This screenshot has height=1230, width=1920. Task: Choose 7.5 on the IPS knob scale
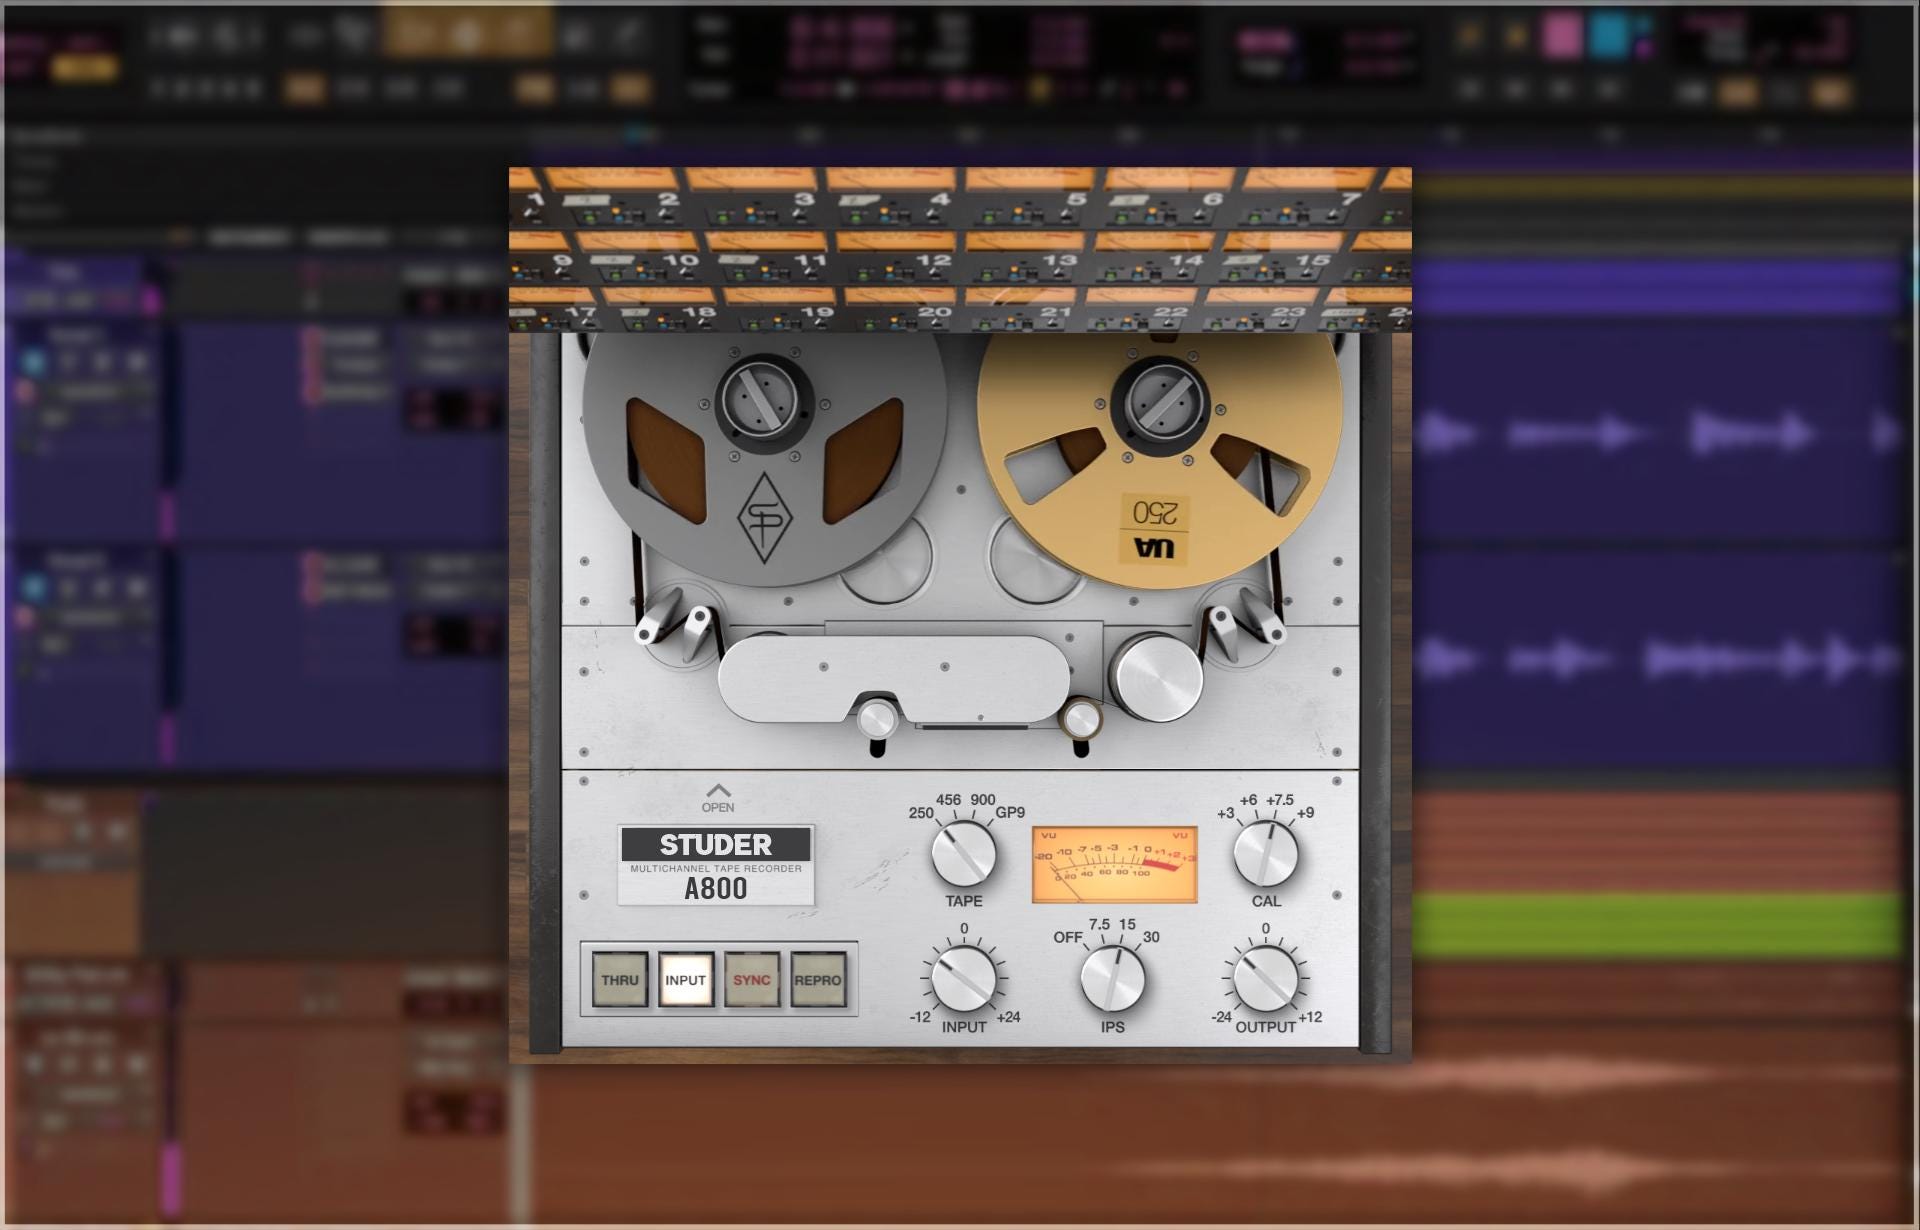tap(1099, 925)
